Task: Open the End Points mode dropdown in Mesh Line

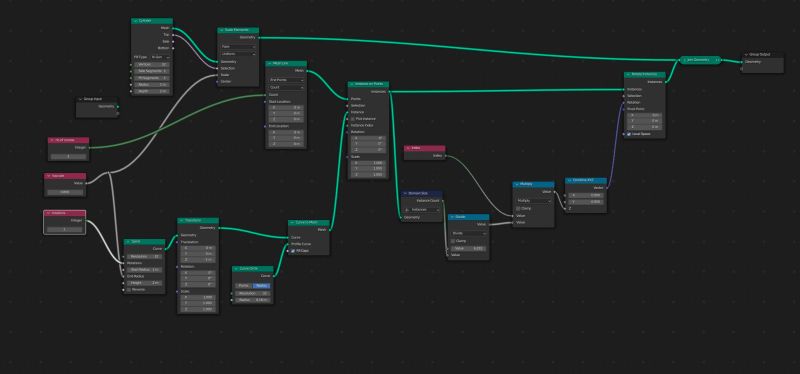Action: 287,80
